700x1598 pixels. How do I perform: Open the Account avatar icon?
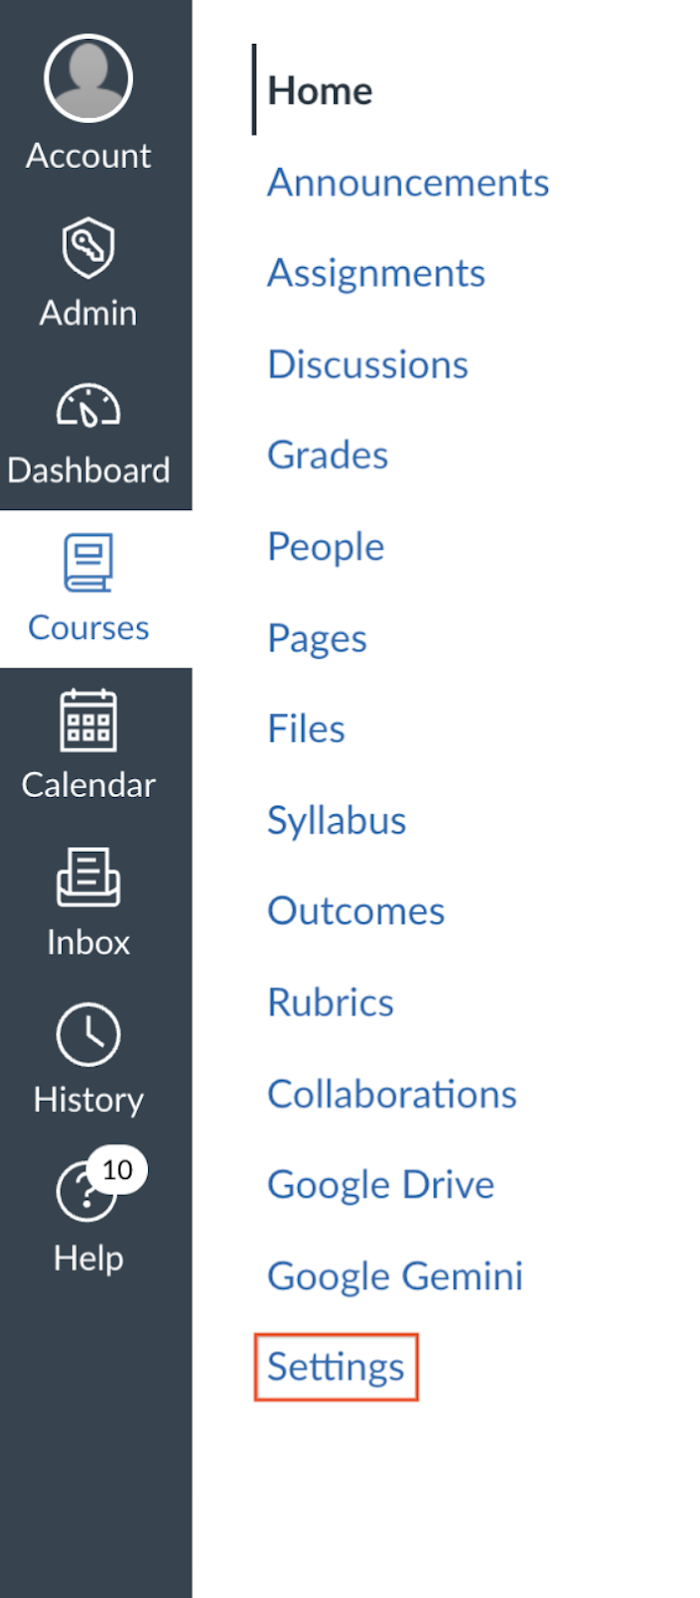click(x=88, y=78)
